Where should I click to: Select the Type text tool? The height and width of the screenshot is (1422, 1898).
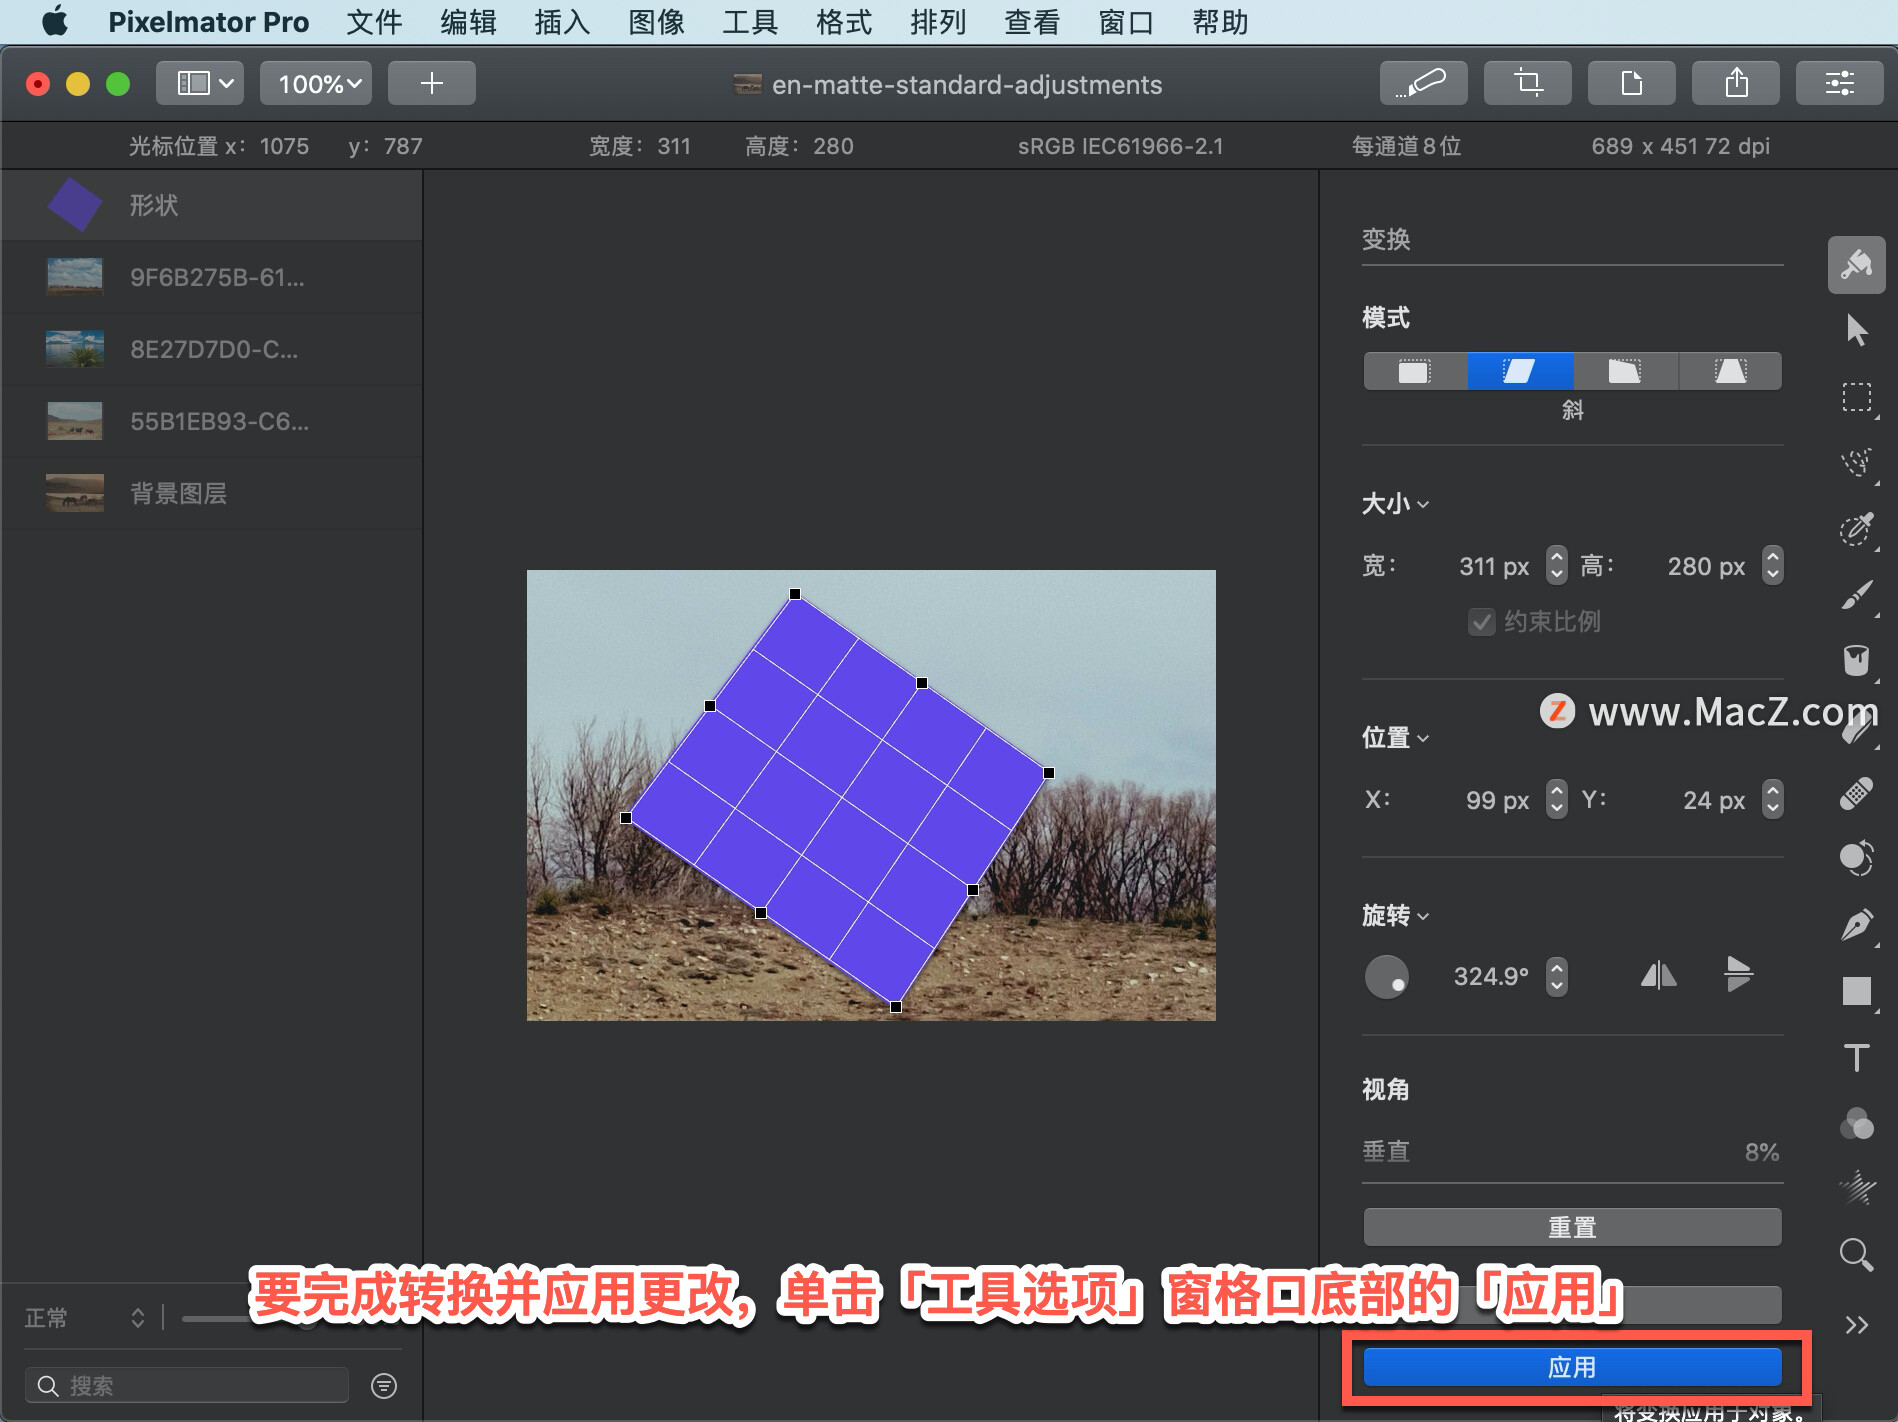coord(1856,1057)
